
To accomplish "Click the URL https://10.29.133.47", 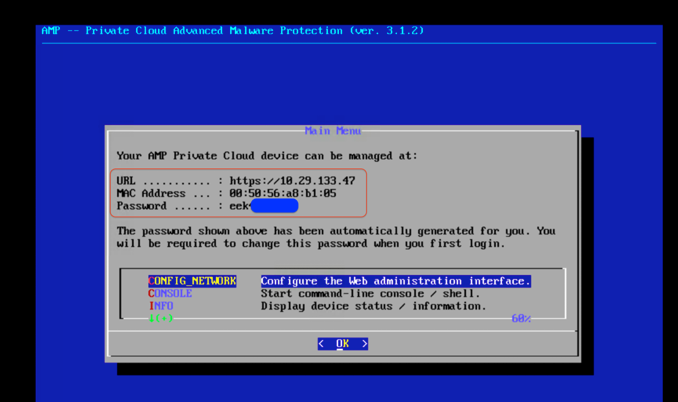I will click(292, 181).
